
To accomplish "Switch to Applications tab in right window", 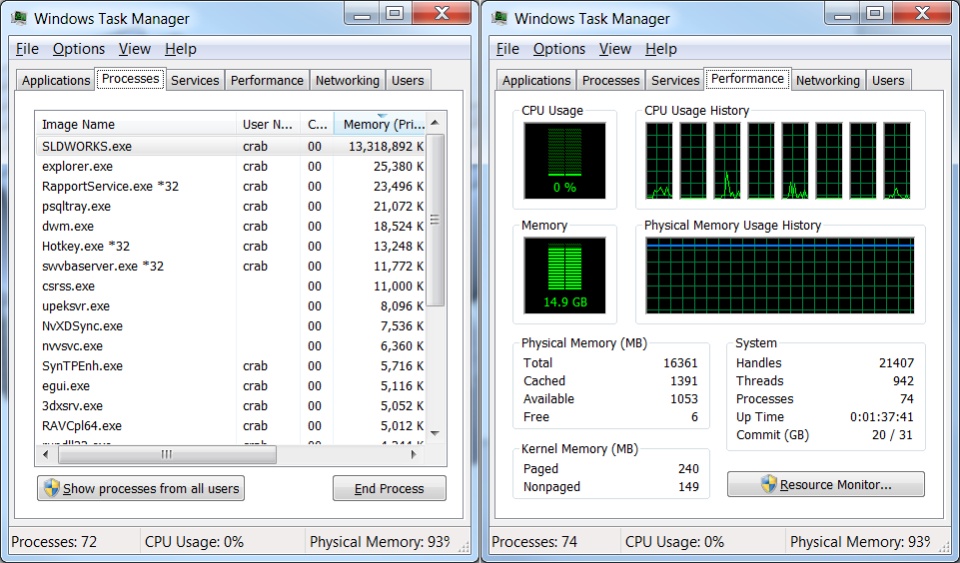I will 536,80.
